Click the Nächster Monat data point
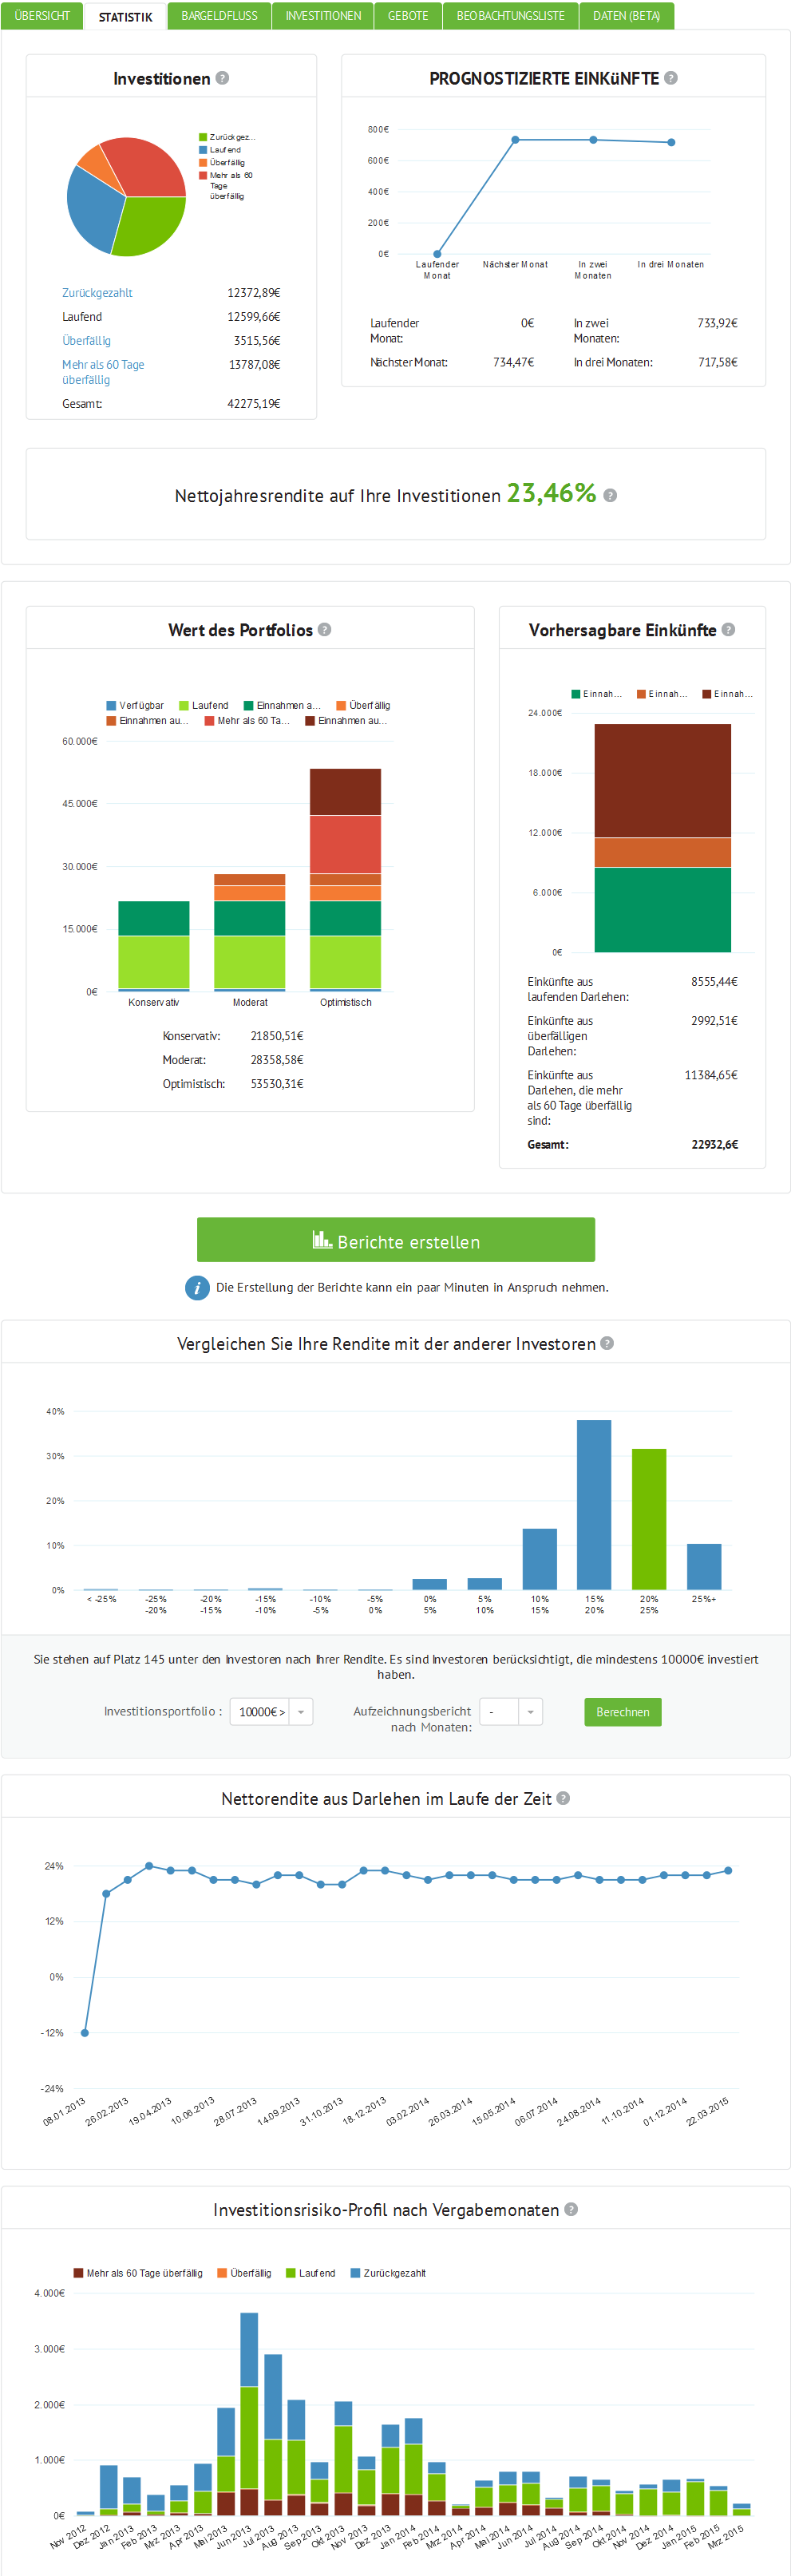 [515, 140]
